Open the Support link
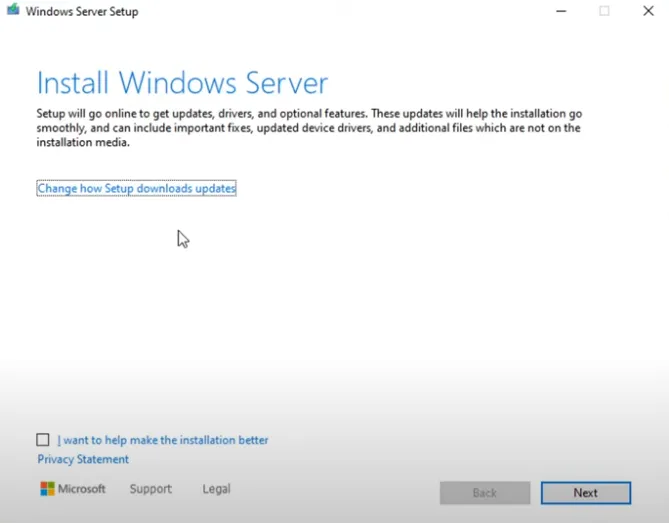 click(151, 488)
